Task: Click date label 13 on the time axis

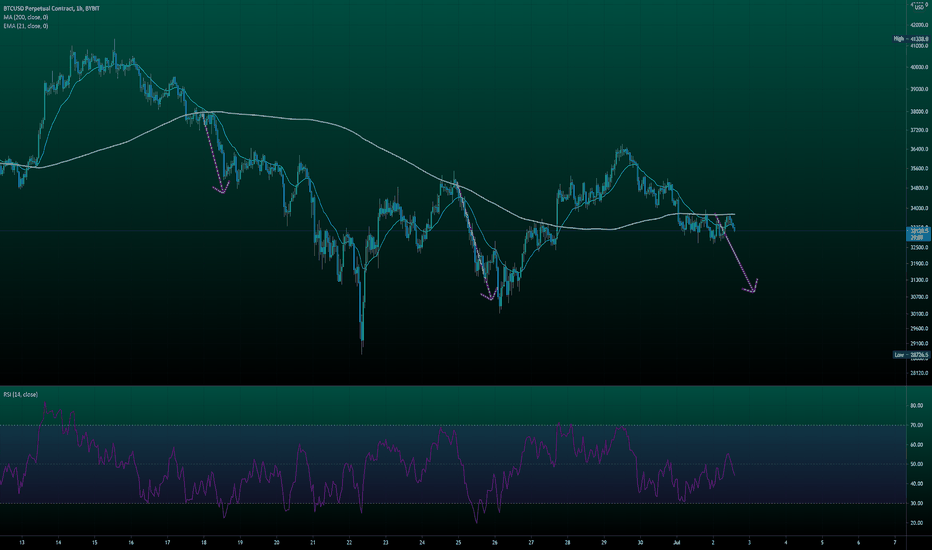Action: [22, 542]
